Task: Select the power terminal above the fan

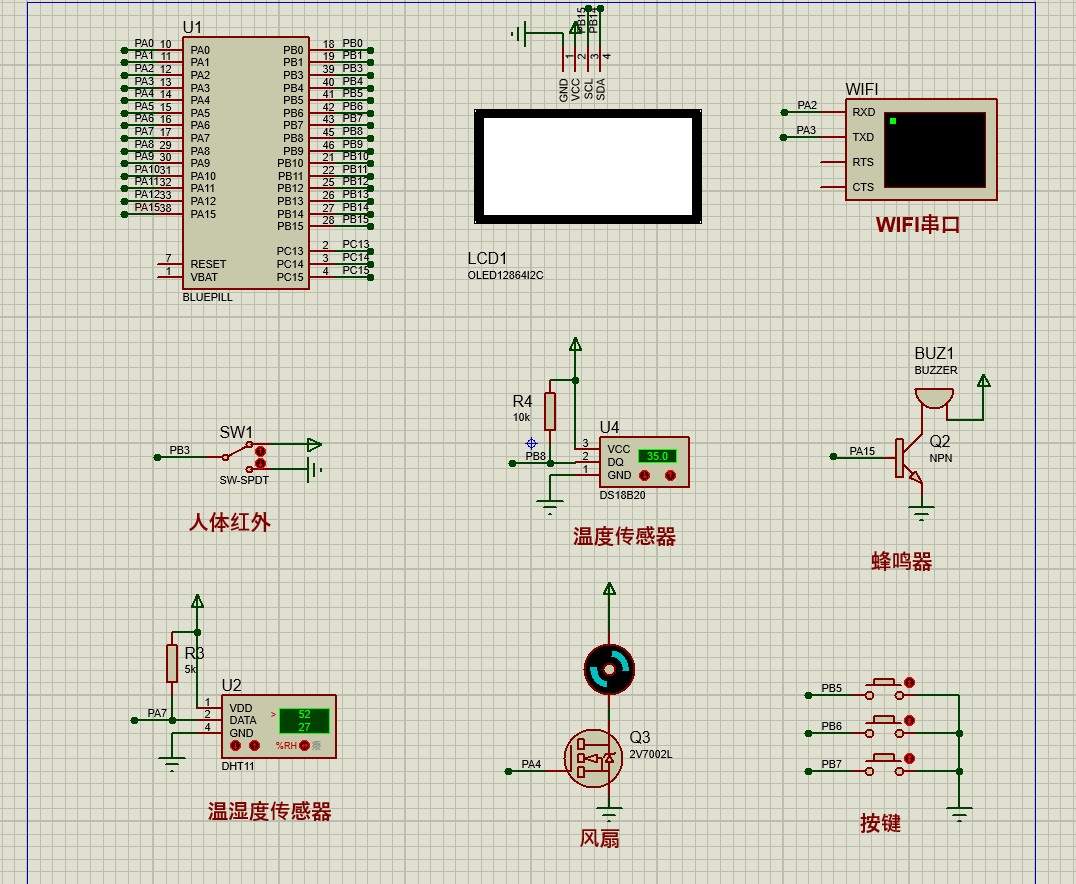Action: (609, 589)
